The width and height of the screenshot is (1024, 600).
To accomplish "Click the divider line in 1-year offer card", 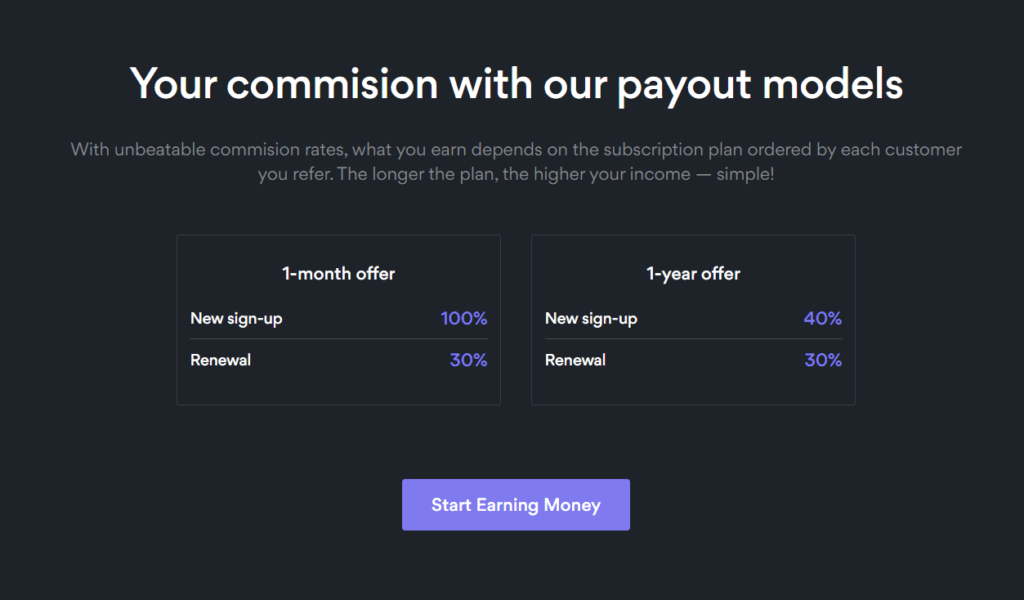I will pyautogui.click(x=693, y=339).
